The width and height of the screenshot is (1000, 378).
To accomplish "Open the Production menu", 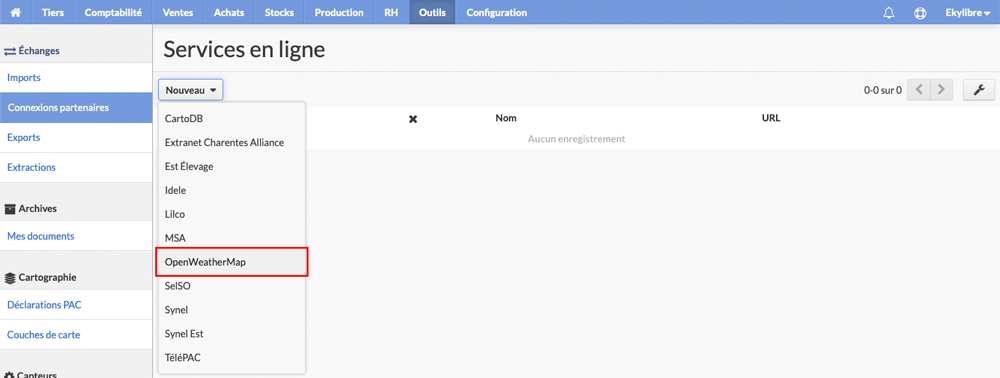I will click(x=339, y=12).
